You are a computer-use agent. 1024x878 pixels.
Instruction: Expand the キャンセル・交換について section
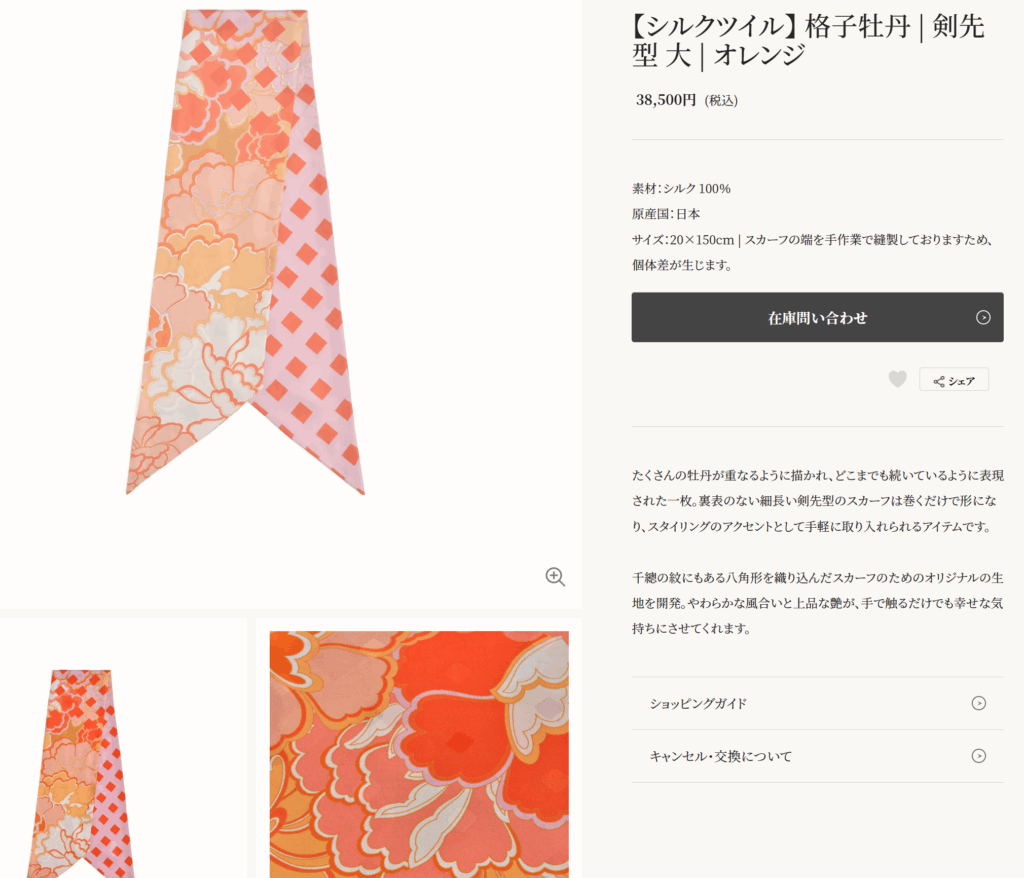tap(720, 757)
